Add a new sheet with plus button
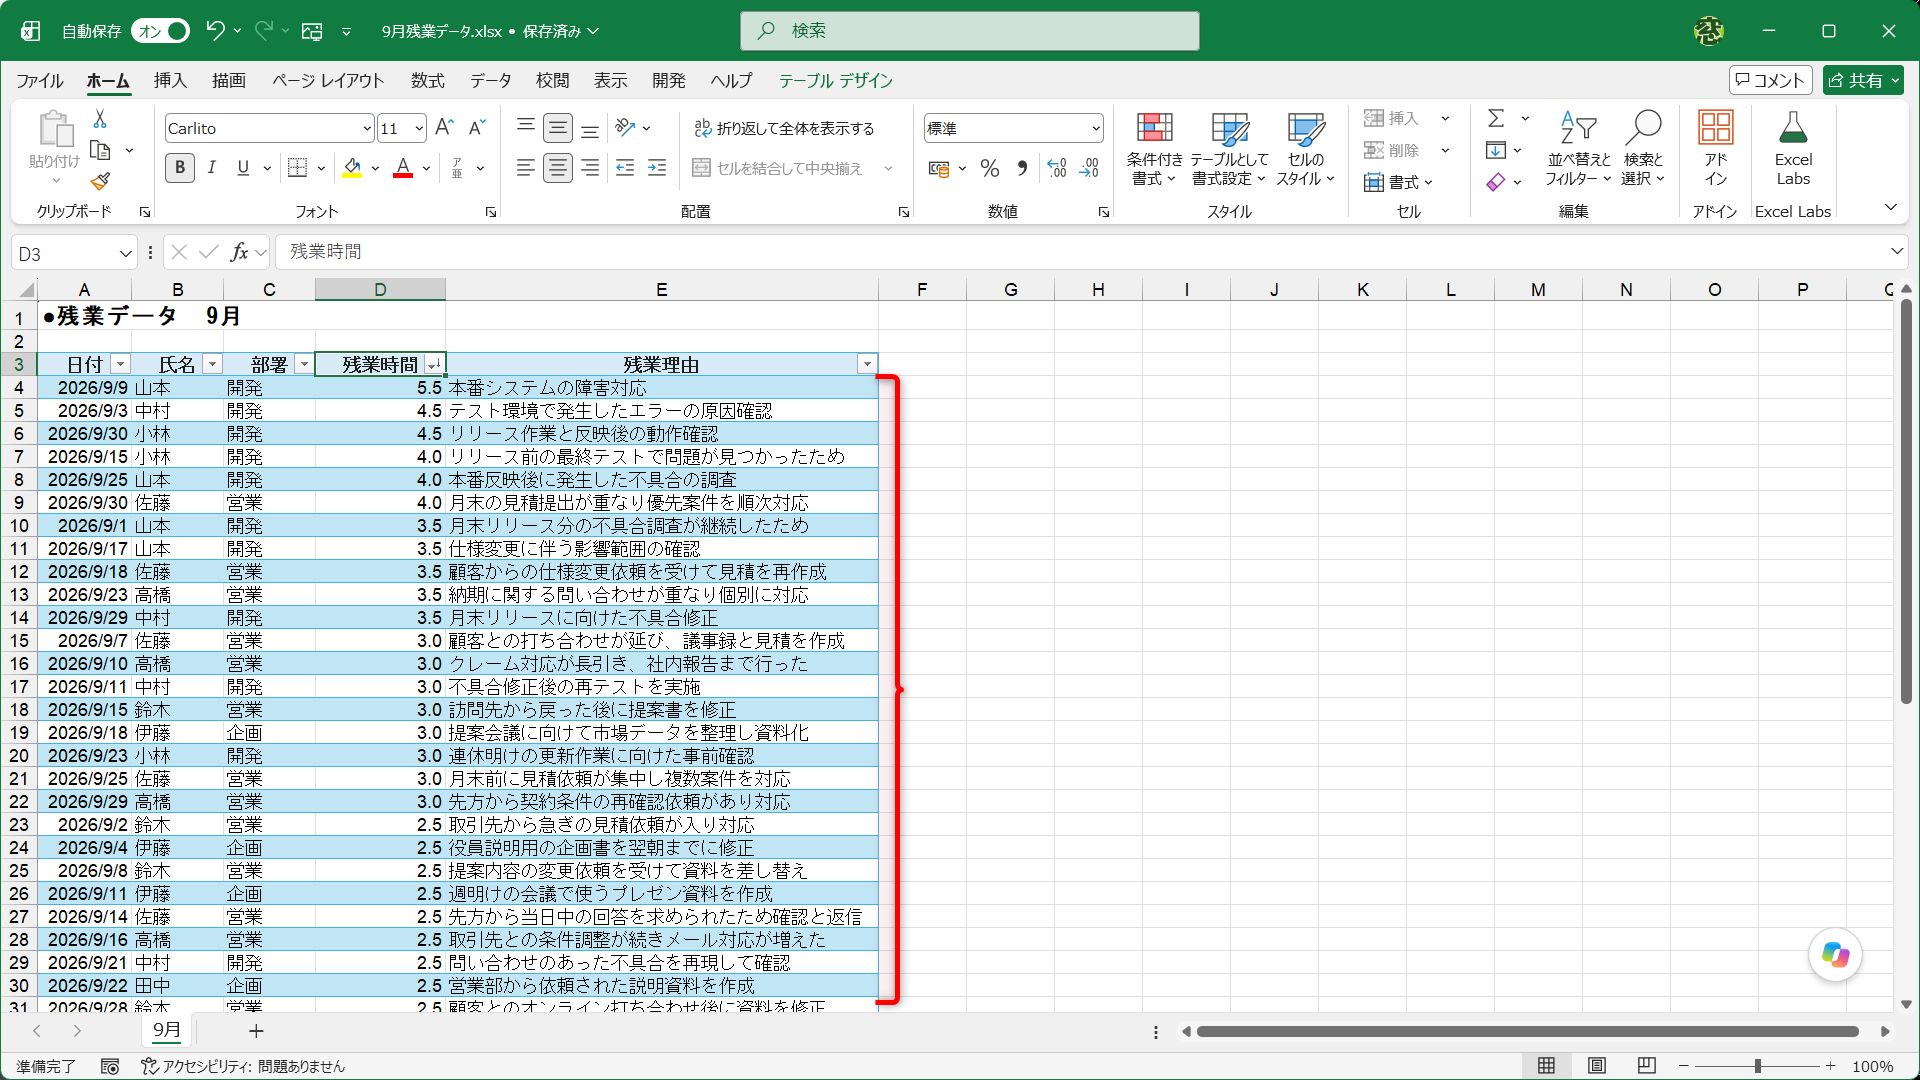The image size is (1920, 1080). [256, 1031]
